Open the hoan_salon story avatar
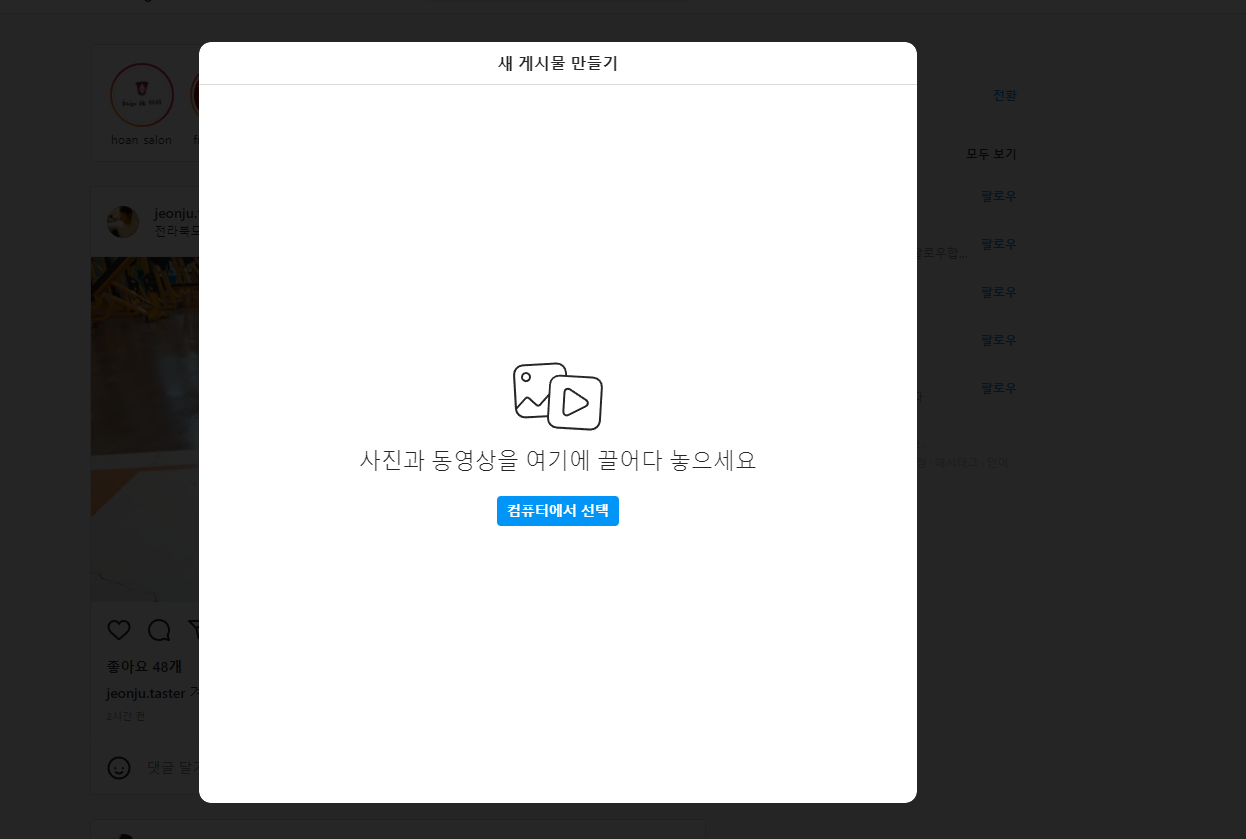This screenshot has height=839, width=1246. pyautogui.click(x=142, y=95)
